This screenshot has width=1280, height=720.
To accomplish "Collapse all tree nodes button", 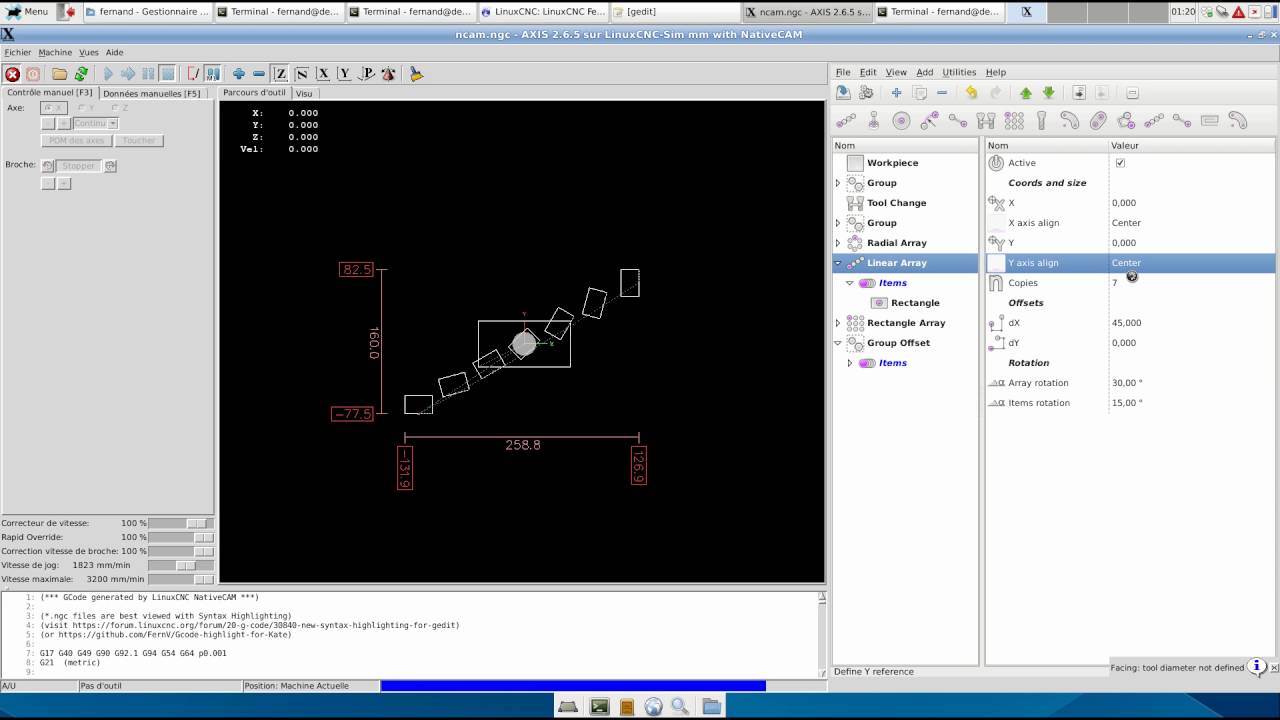I will (x=1132, y=93).
